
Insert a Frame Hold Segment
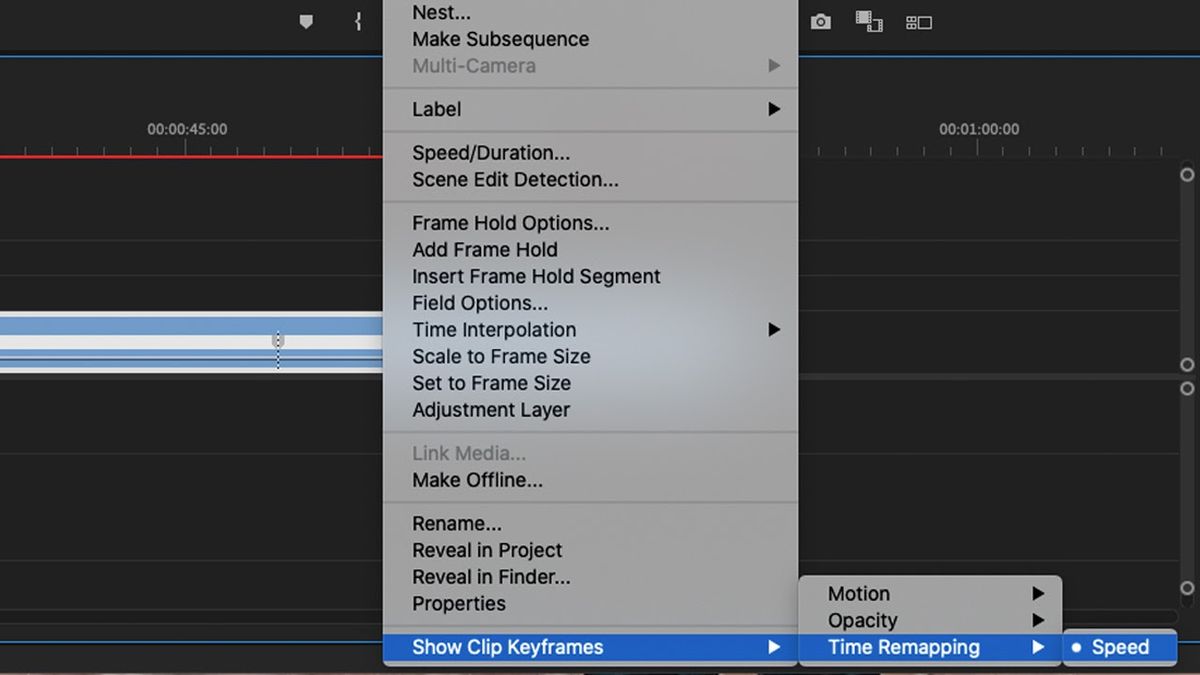(x=536, y=276)
